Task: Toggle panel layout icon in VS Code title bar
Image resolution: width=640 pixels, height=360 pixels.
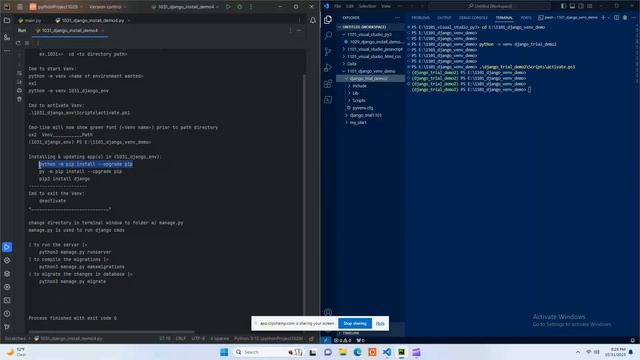Action: click(572, 6)
